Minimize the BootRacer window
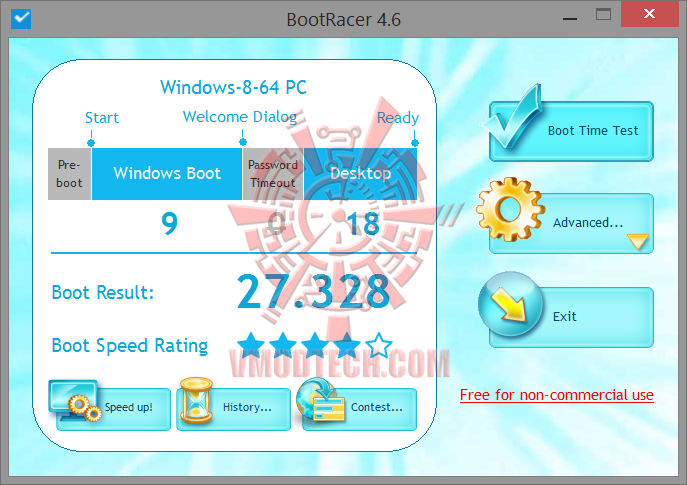The height and width of the screenshot is (485, 687). tap(570, 19)
